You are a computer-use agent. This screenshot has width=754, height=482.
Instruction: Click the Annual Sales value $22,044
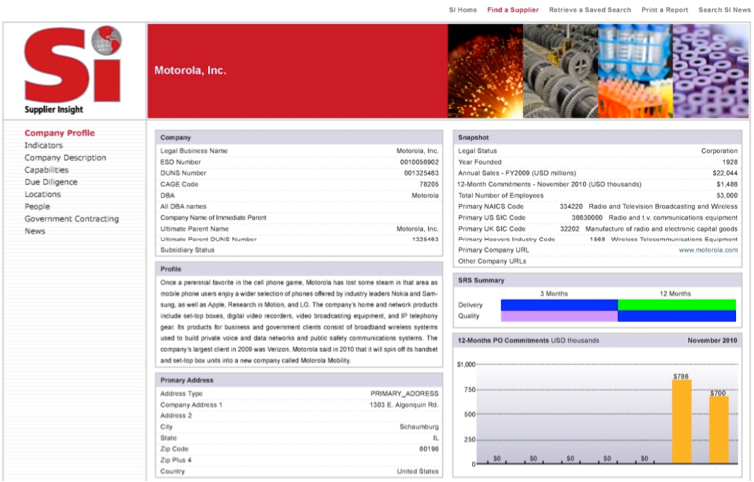[x=725, y=173]
